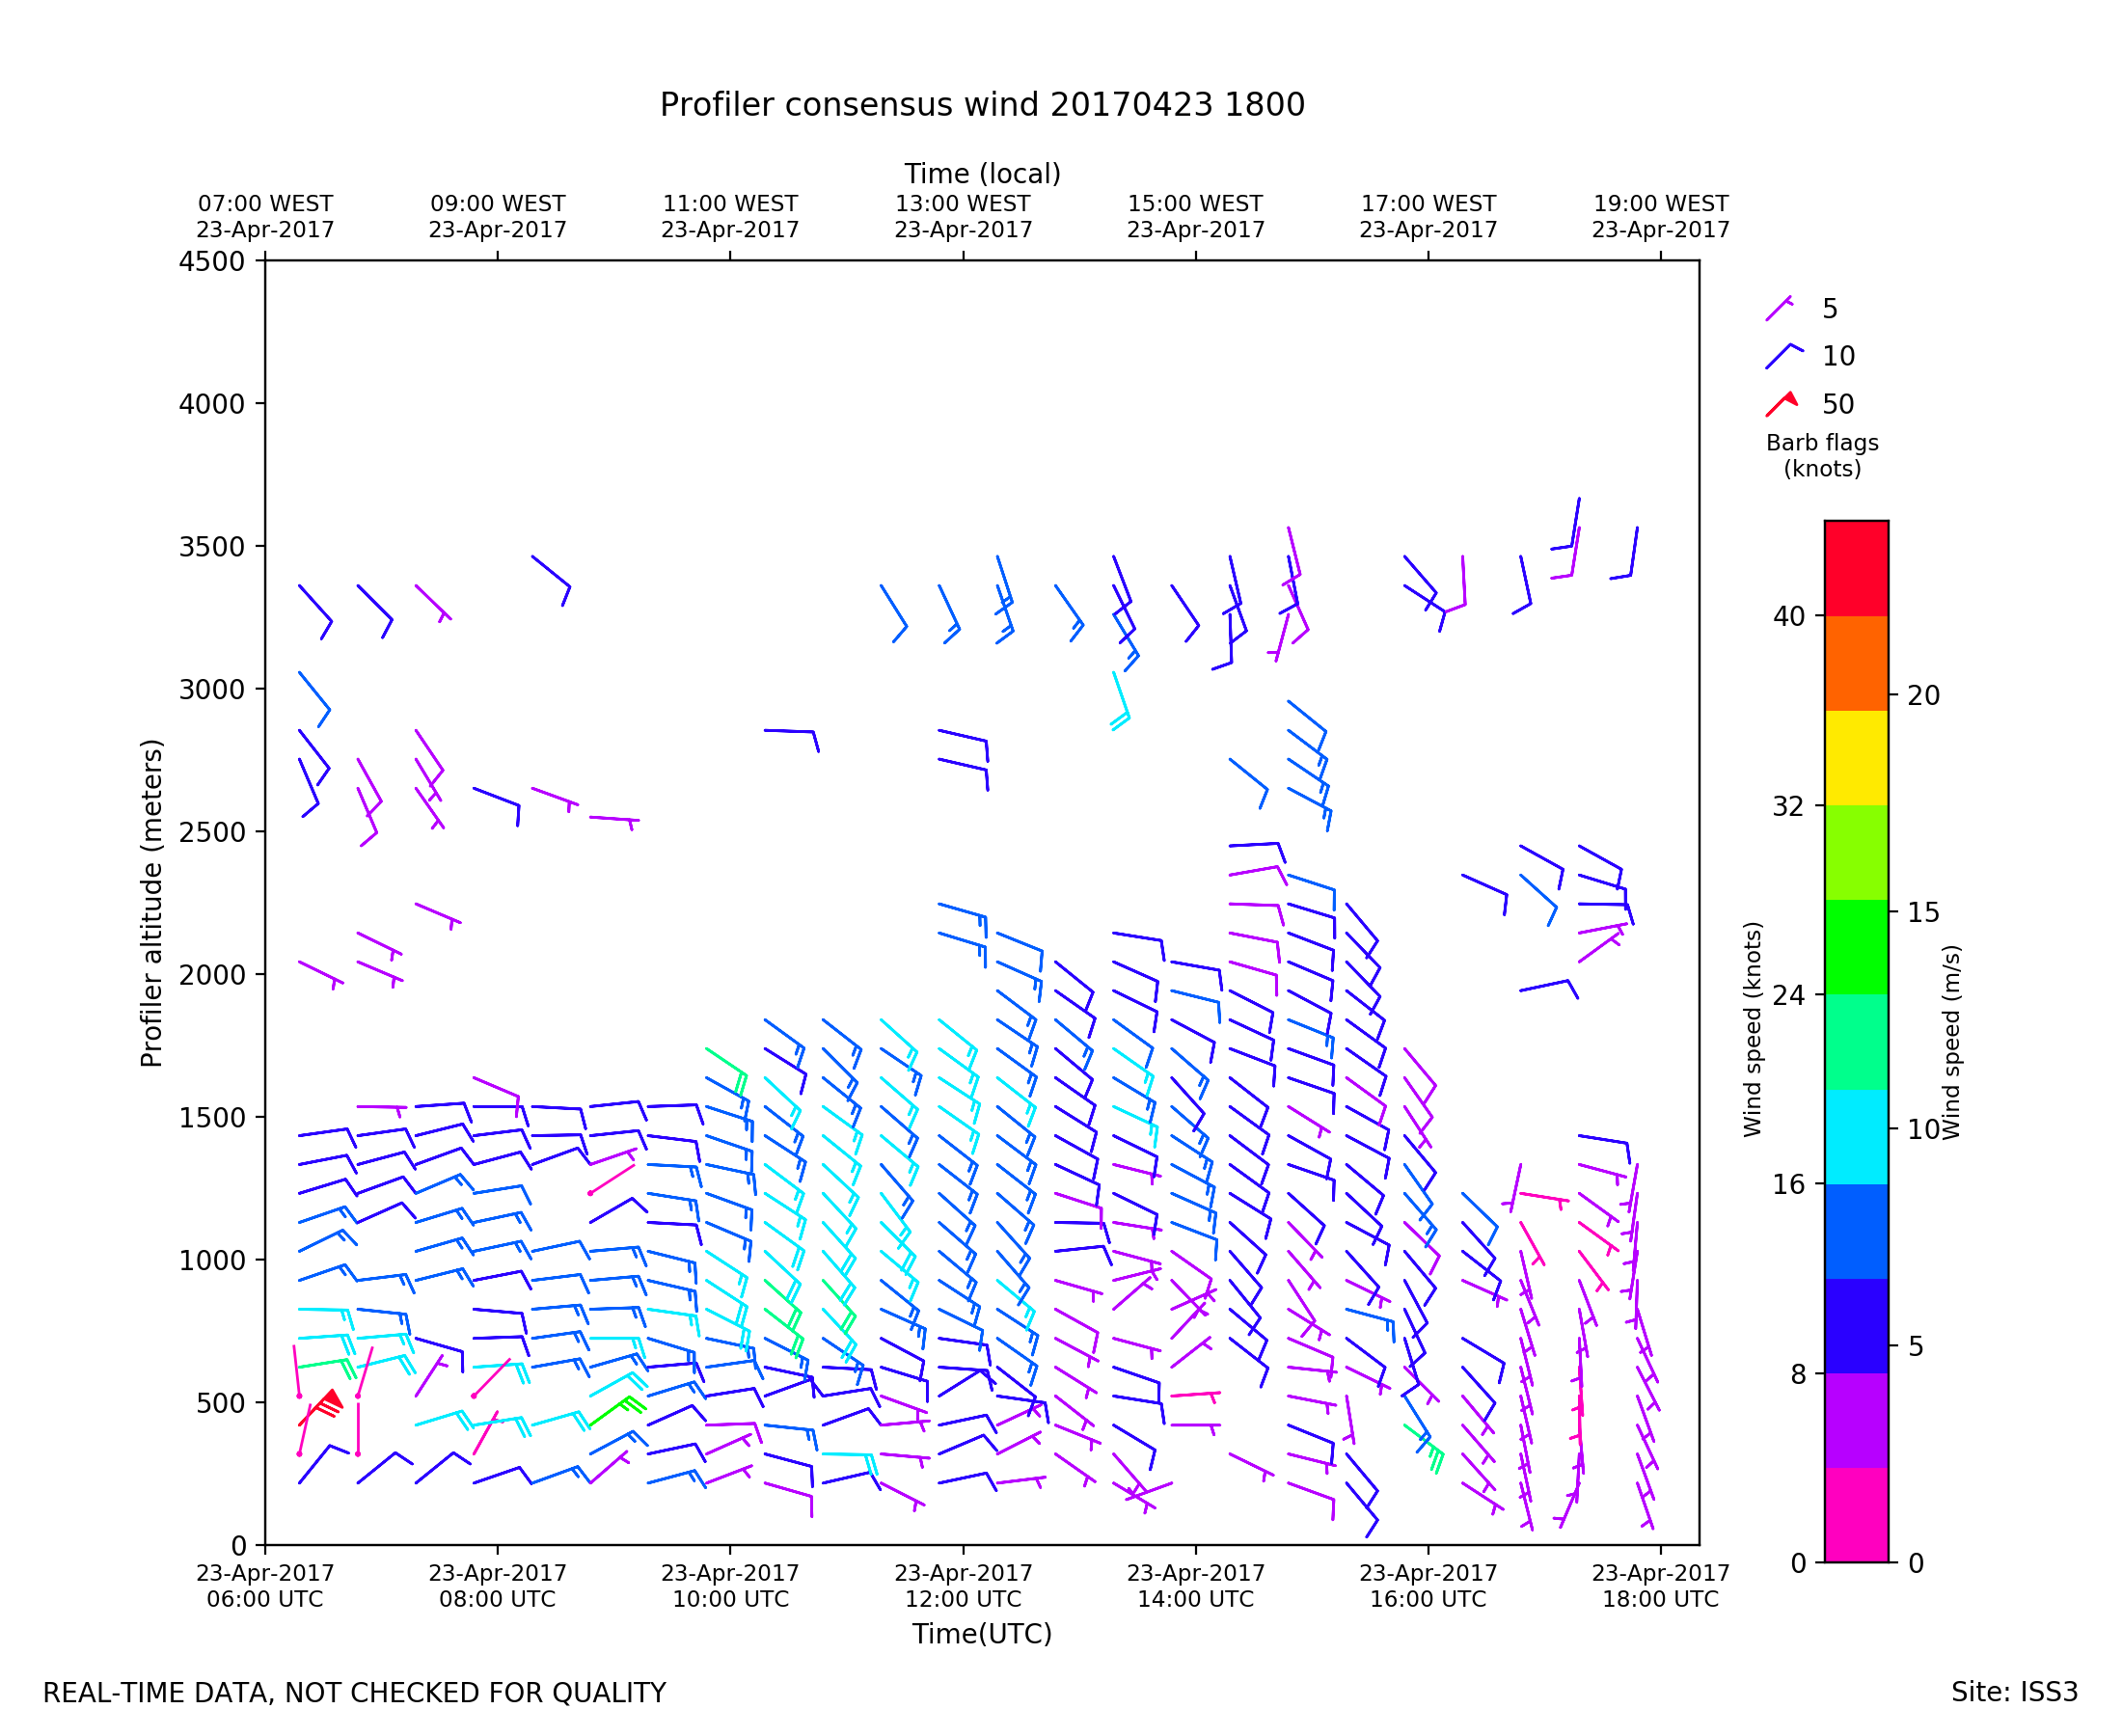Click the 'Time(UTC)' bottom axis label
Viewport: 2122px width, 1736px height.
[982, 1634]
